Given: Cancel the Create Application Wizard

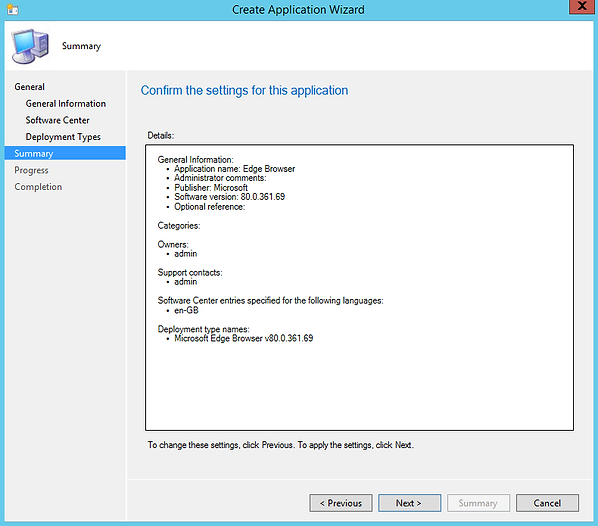Looking at the screenshot, I should 547,503.
